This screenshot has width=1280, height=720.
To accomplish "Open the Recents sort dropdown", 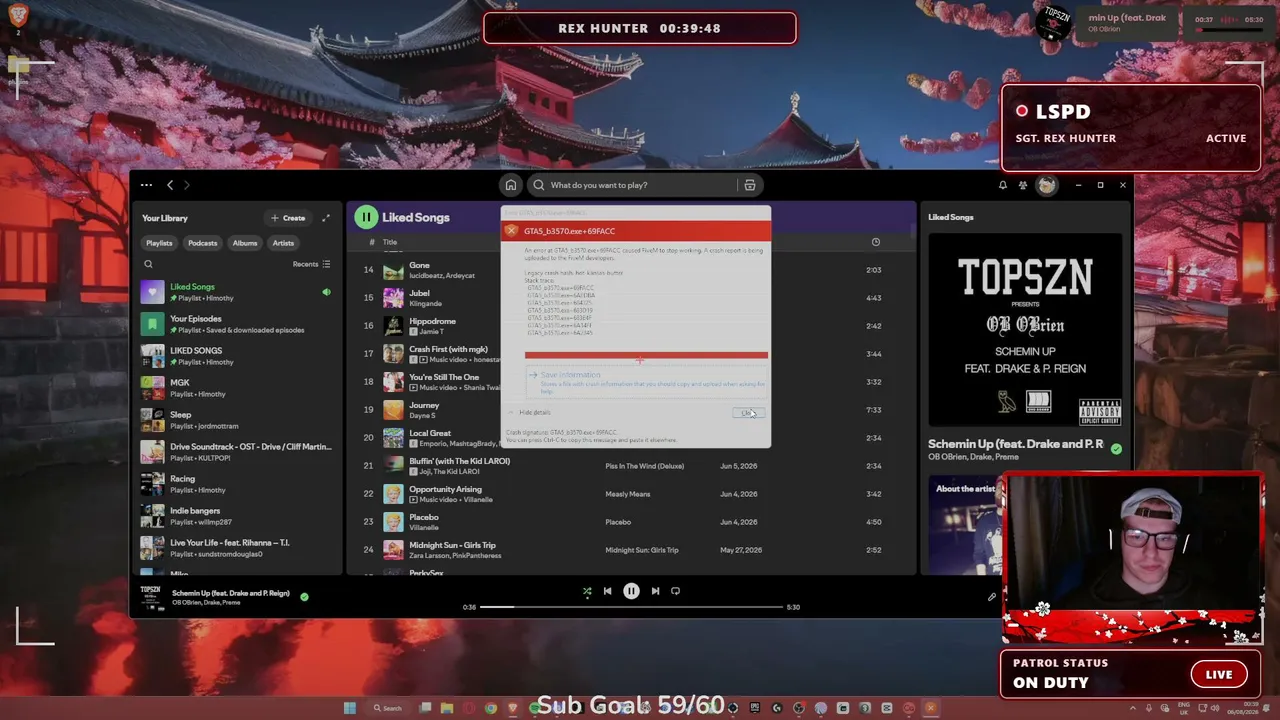I will click(x=311, y=264).
